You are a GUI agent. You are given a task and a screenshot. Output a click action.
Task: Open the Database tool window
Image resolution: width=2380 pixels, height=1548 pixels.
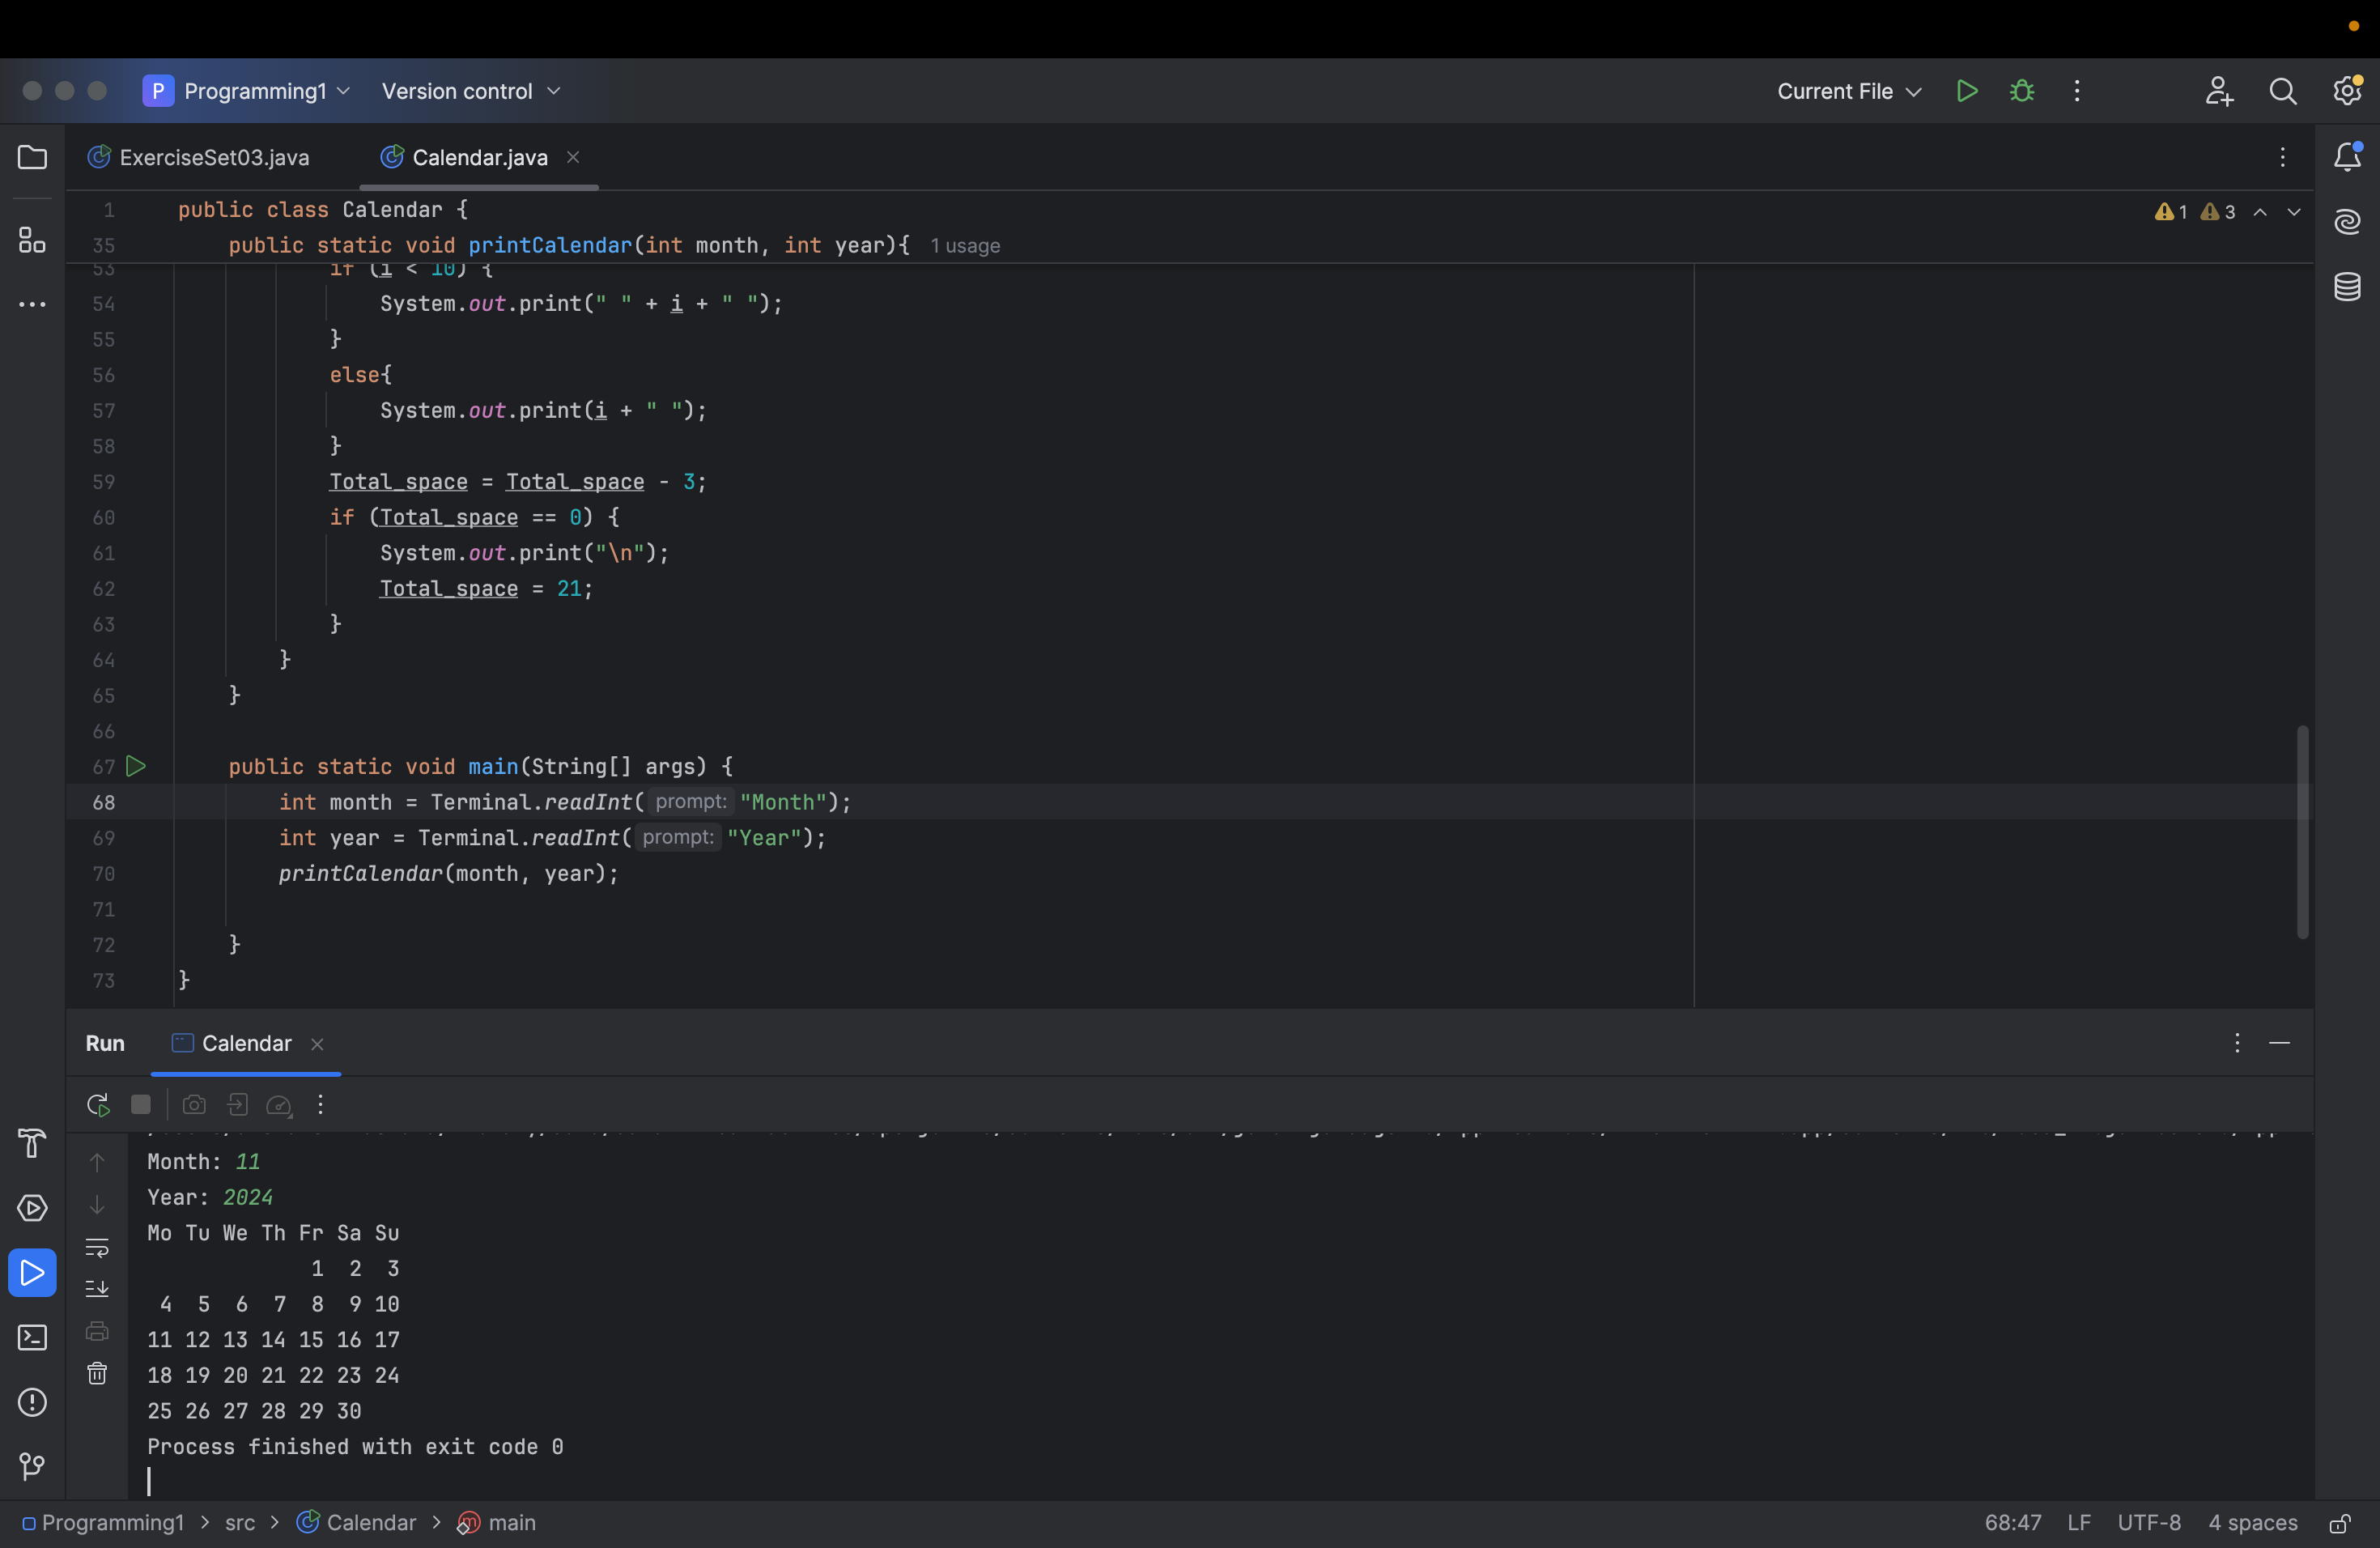(2346, 287)
